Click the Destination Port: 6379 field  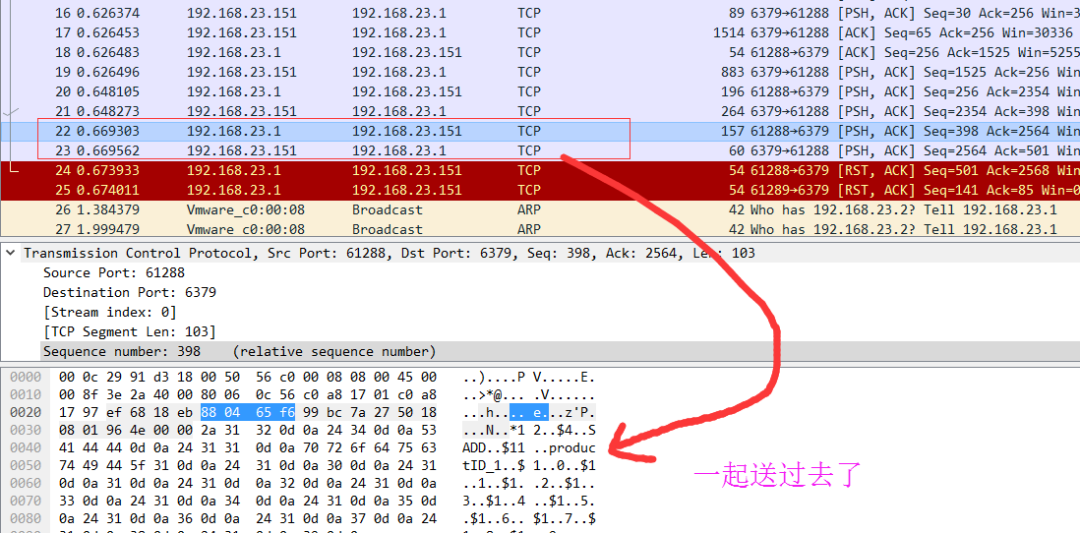(129, 293)
